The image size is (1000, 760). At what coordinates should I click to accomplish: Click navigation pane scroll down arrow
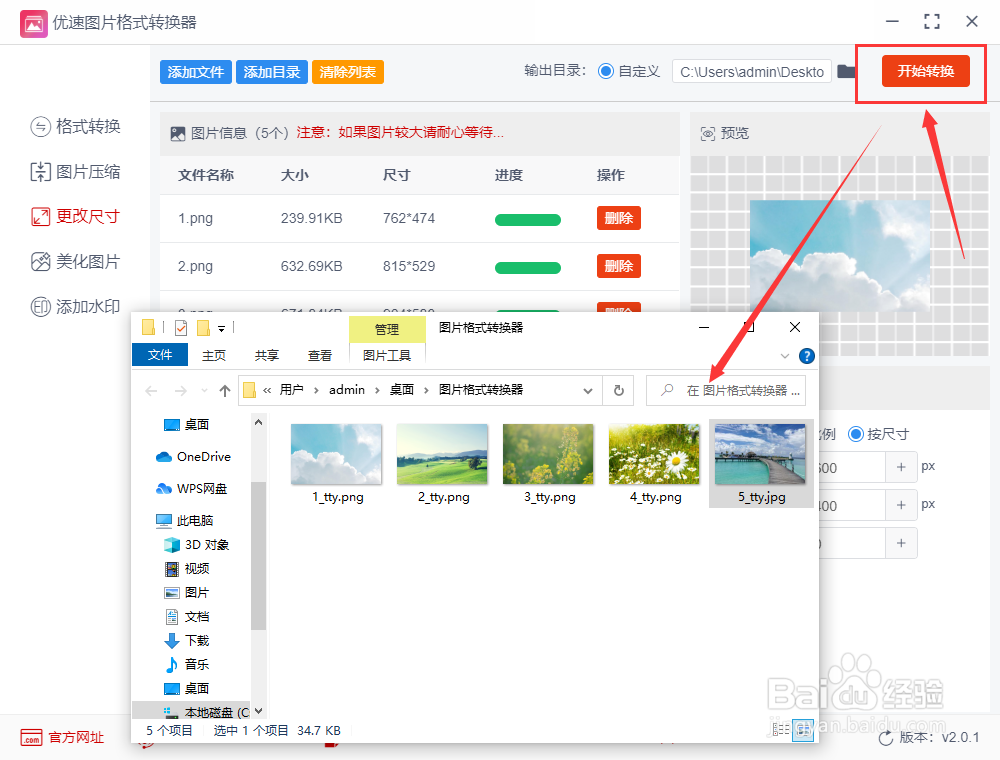pos(258,710)
